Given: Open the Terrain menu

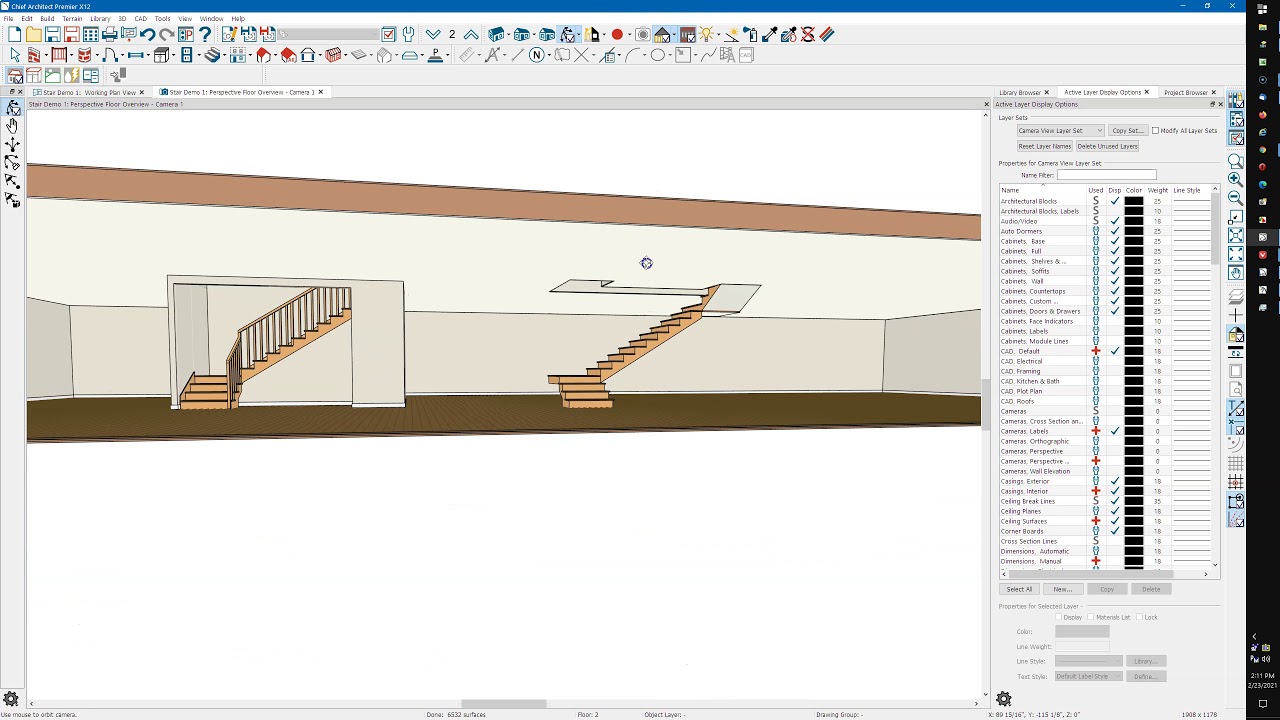Looking at the screenshot, I should [72, 18].
